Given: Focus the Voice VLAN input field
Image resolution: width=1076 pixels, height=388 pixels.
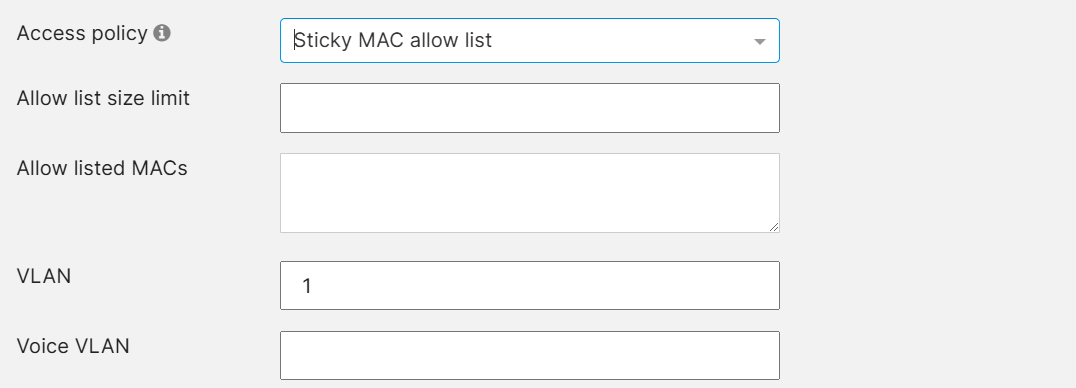Looking at the screenshot, I should click(530, 356).
